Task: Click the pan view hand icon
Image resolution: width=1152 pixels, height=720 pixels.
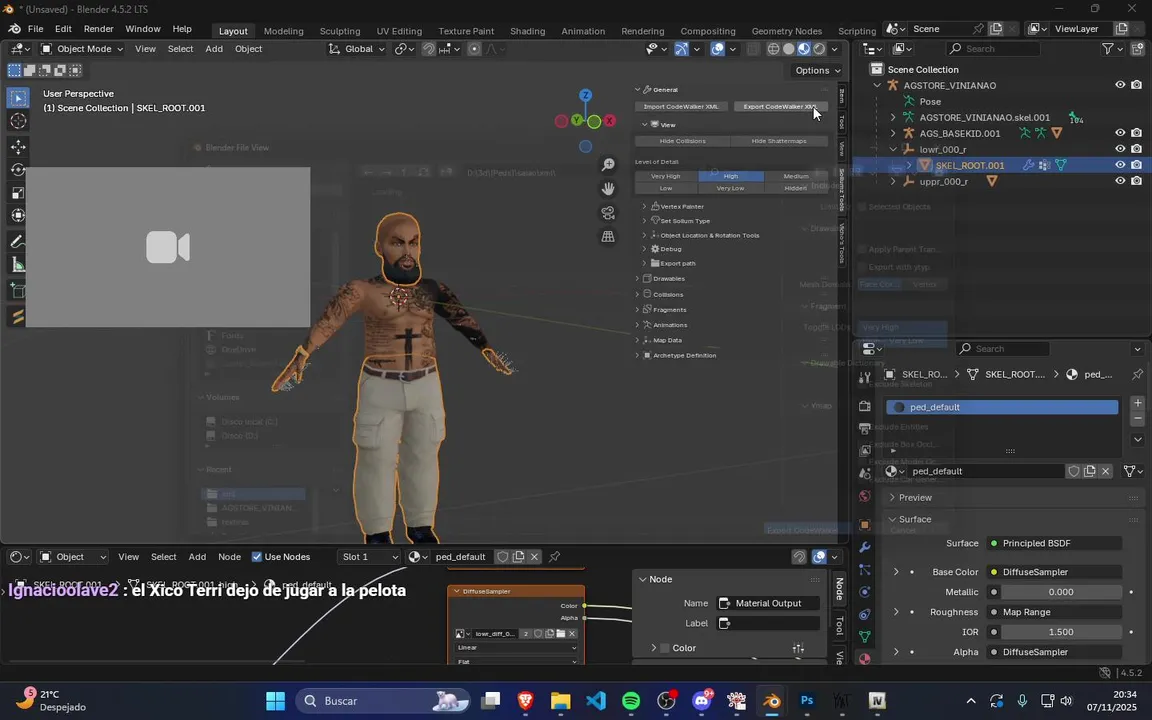Action: (x=608, y=189)
